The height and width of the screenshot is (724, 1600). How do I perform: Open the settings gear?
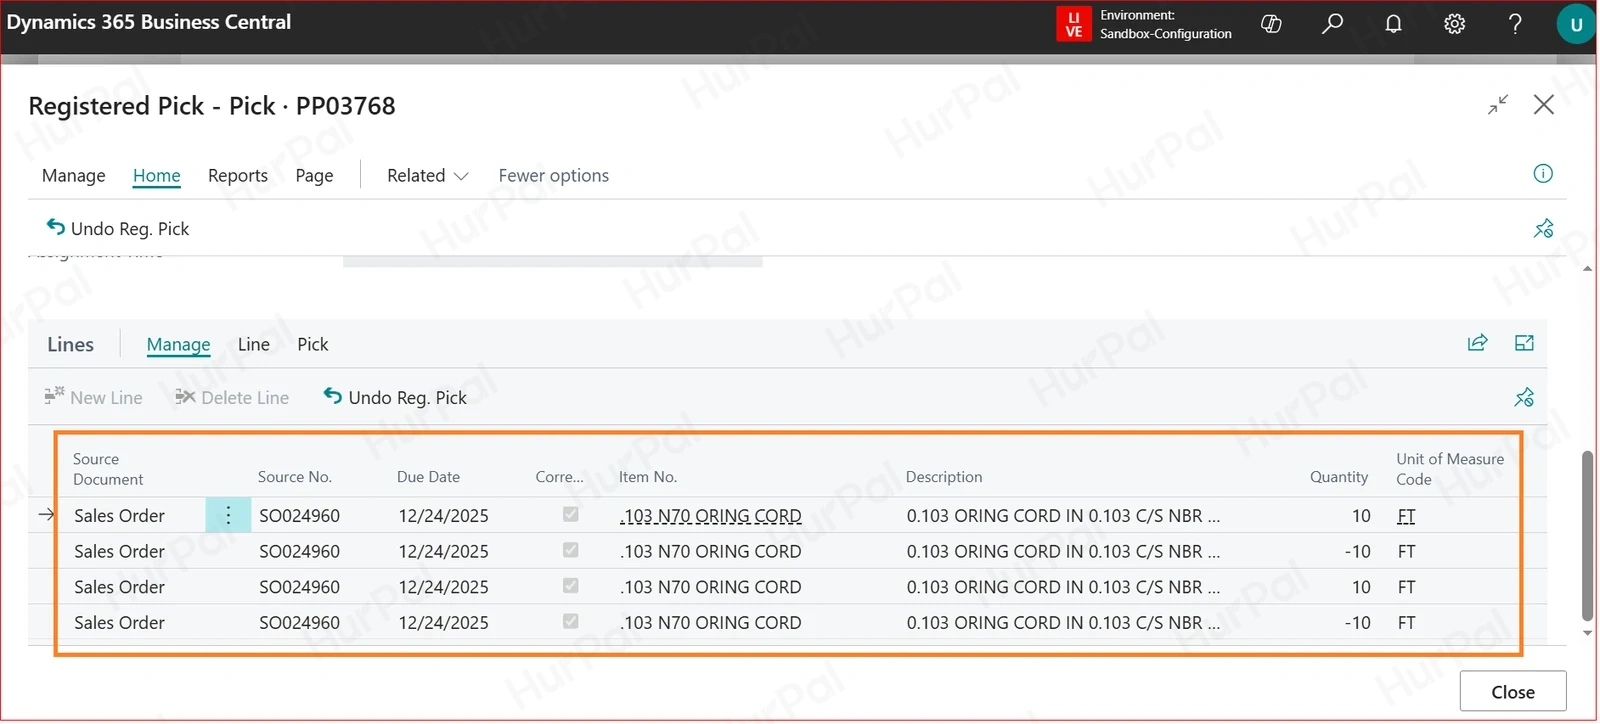(1455, 24)
